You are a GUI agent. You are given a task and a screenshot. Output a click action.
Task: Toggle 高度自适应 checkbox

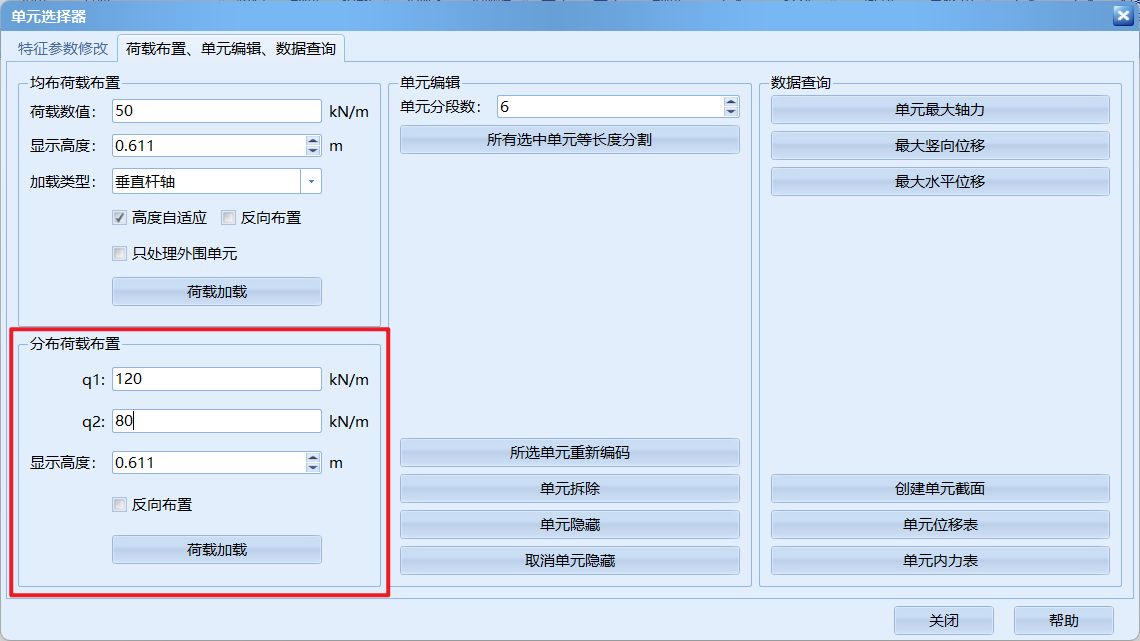[120, 217]
